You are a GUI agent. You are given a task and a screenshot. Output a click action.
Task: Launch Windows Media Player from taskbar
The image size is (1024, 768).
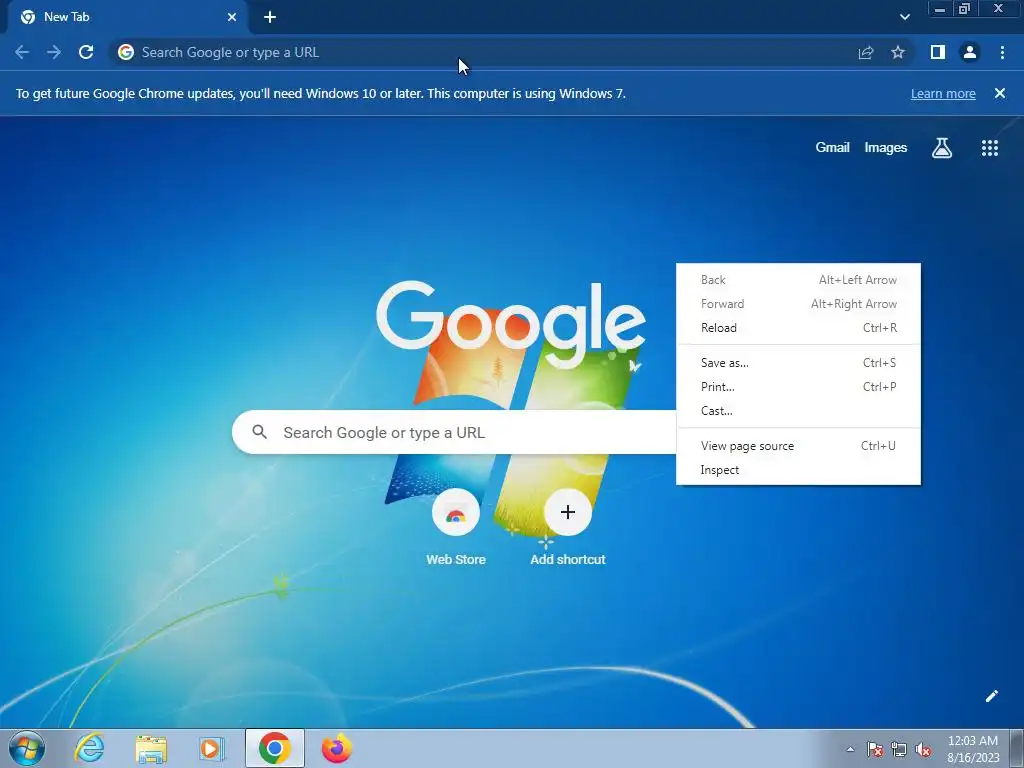(211, 748)
